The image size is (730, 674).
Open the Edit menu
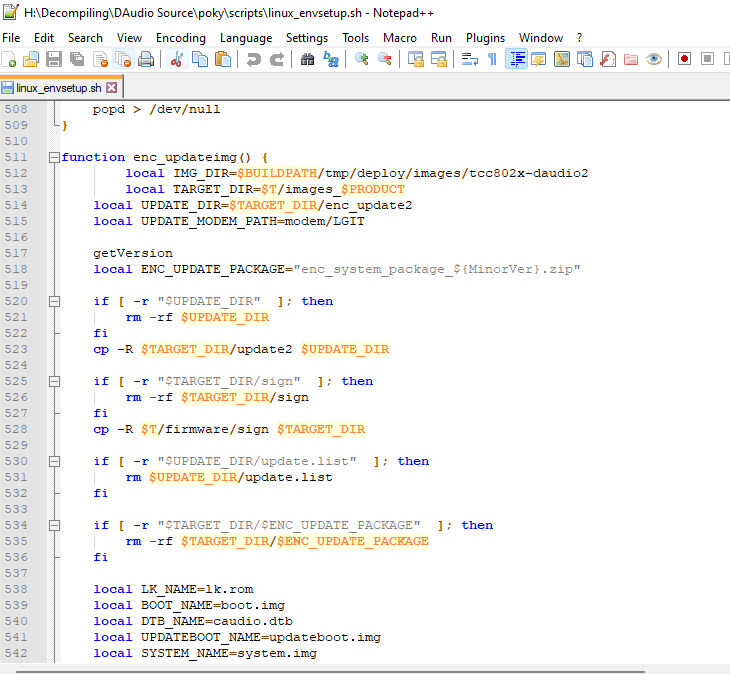44,38
